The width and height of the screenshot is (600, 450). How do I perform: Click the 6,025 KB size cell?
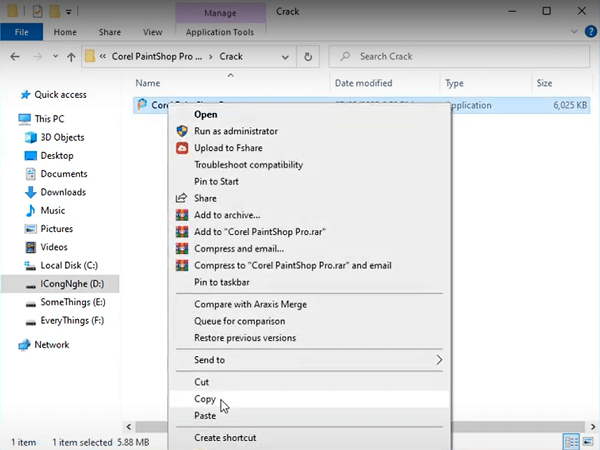[570, 105]
